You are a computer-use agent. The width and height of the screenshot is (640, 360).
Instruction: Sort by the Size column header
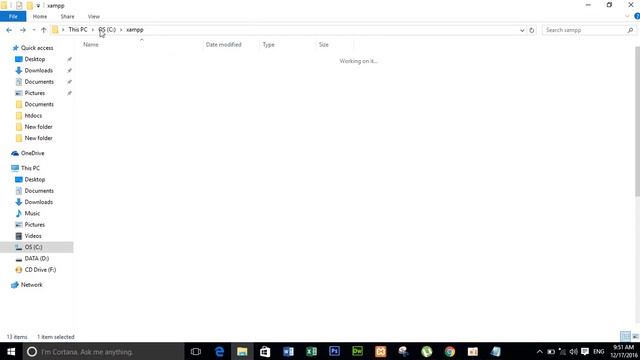(324, 44)
